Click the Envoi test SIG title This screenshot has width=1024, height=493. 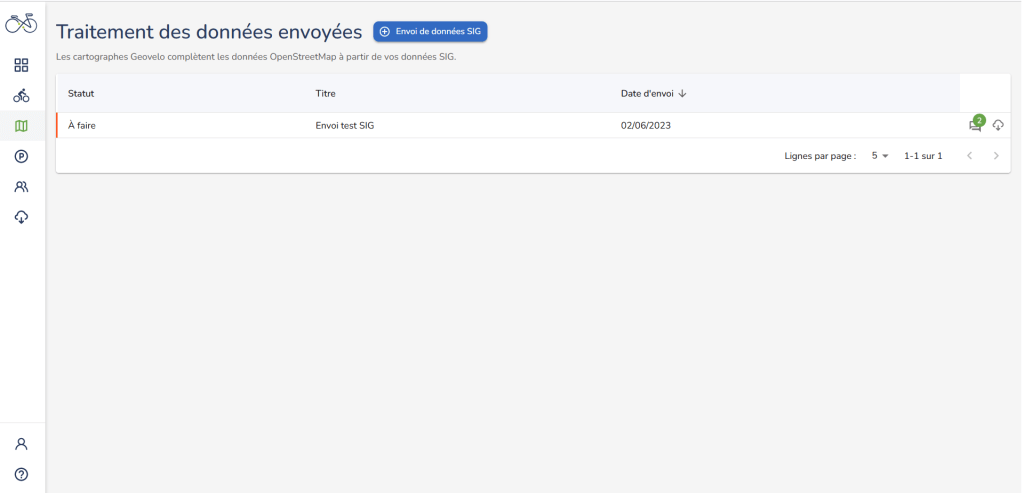[x=345, y=125]
